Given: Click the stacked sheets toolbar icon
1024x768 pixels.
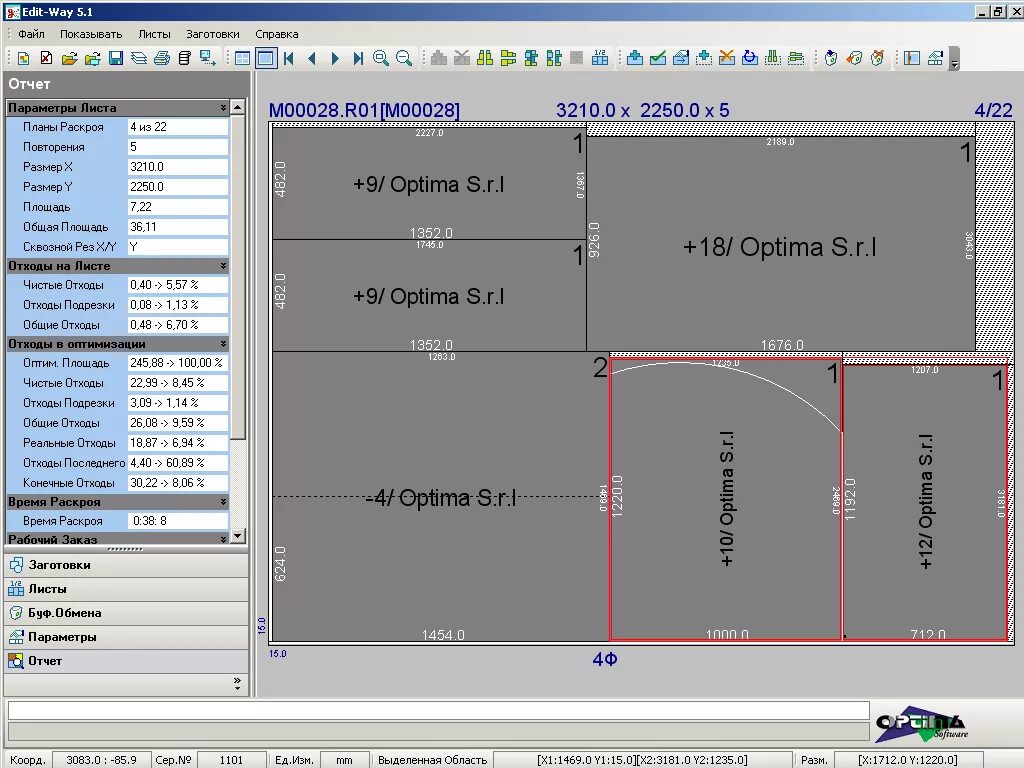Looking at the screenshot, I should click(138, 58).
